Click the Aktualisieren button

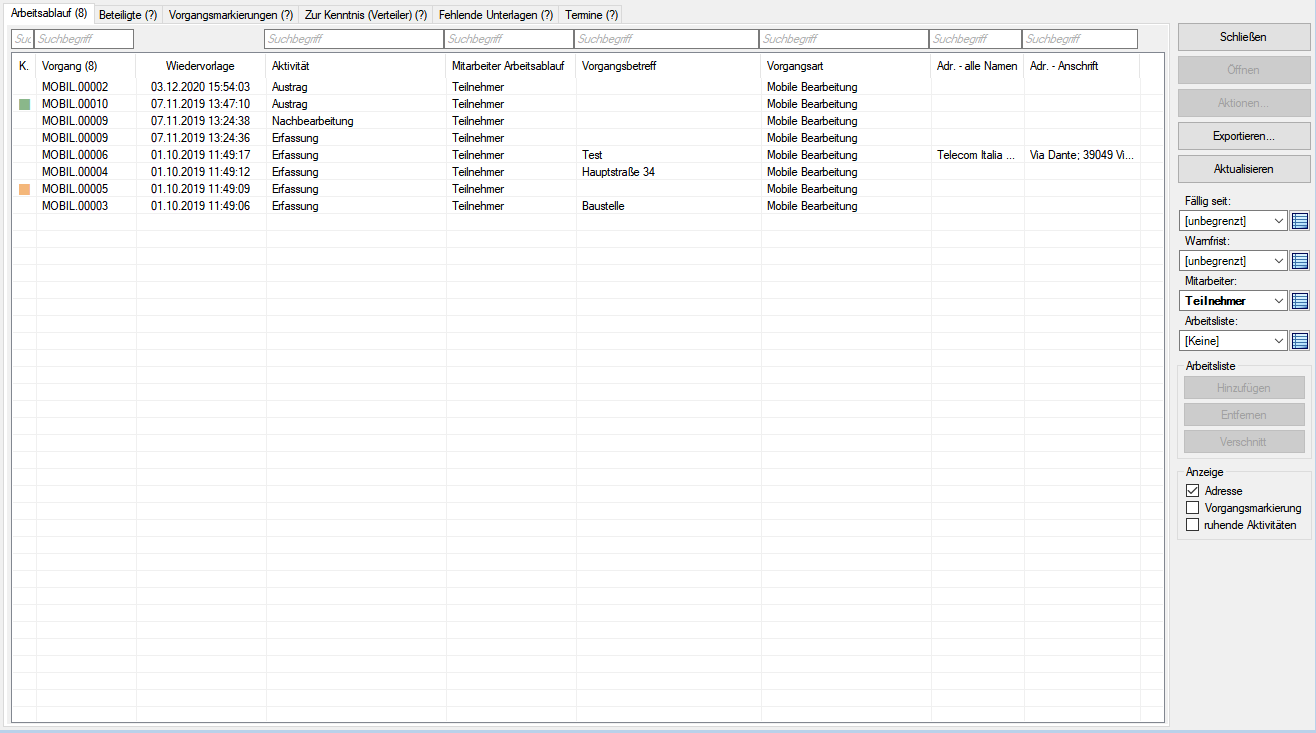(x=1243, y=169)
